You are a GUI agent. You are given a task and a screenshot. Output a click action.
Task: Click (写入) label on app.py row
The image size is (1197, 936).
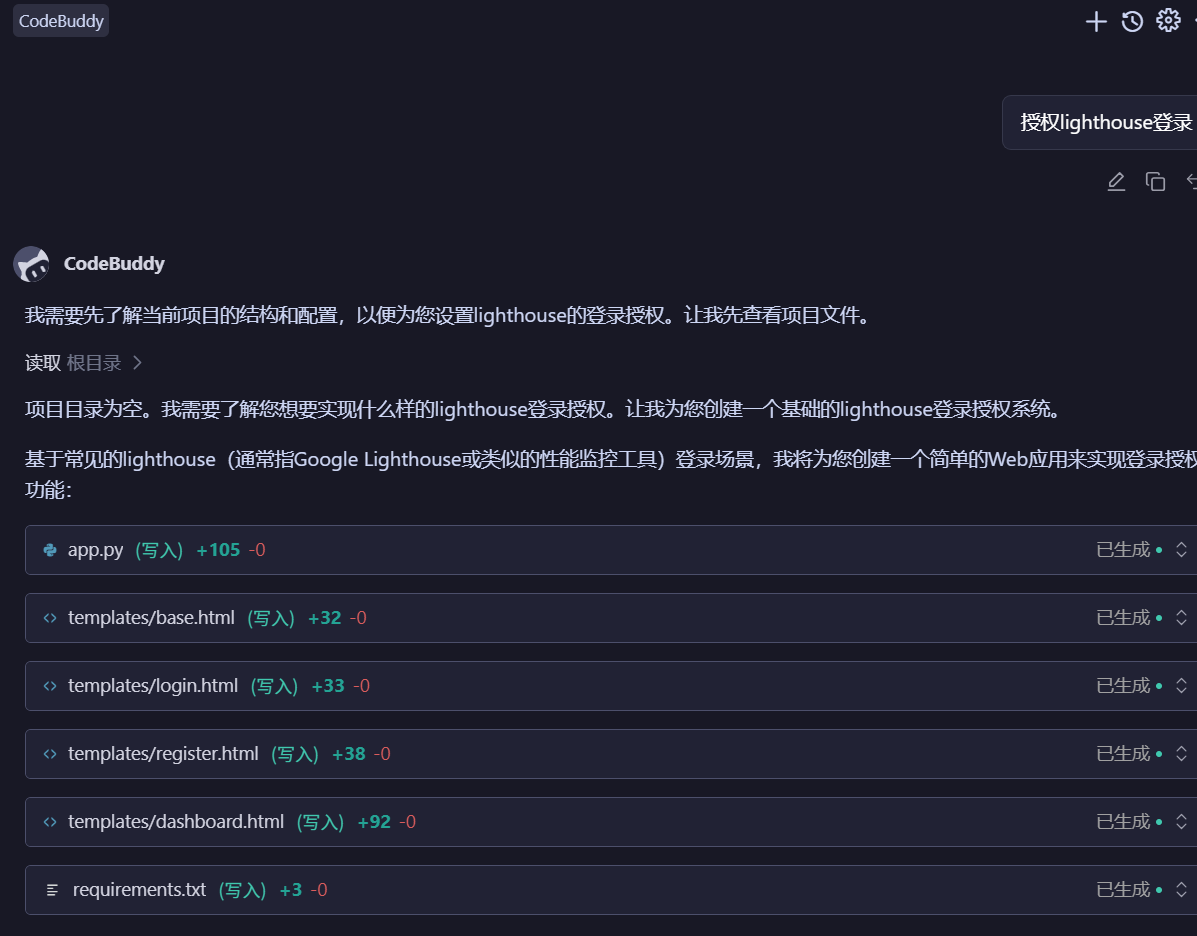coord(159,550)
